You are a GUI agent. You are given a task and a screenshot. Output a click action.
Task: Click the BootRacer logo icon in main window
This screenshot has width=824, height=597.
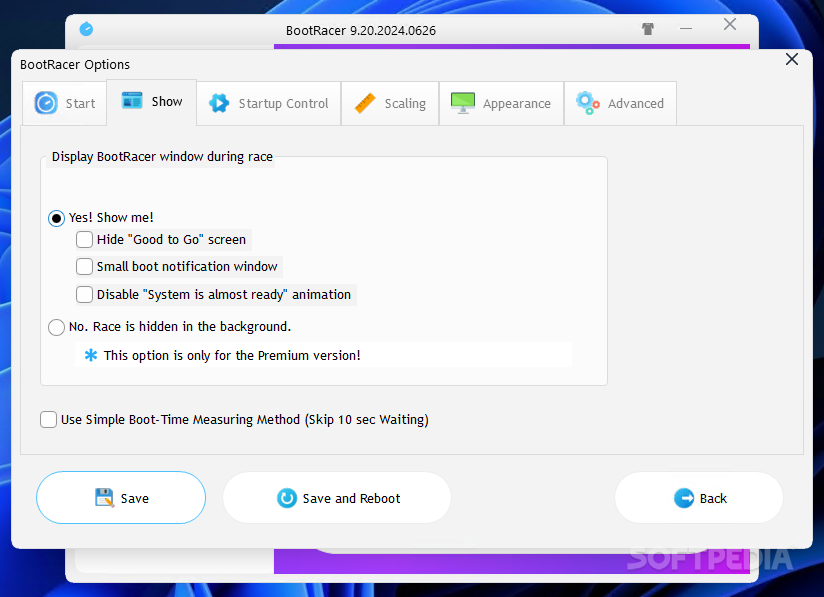(x=86, y=29)
